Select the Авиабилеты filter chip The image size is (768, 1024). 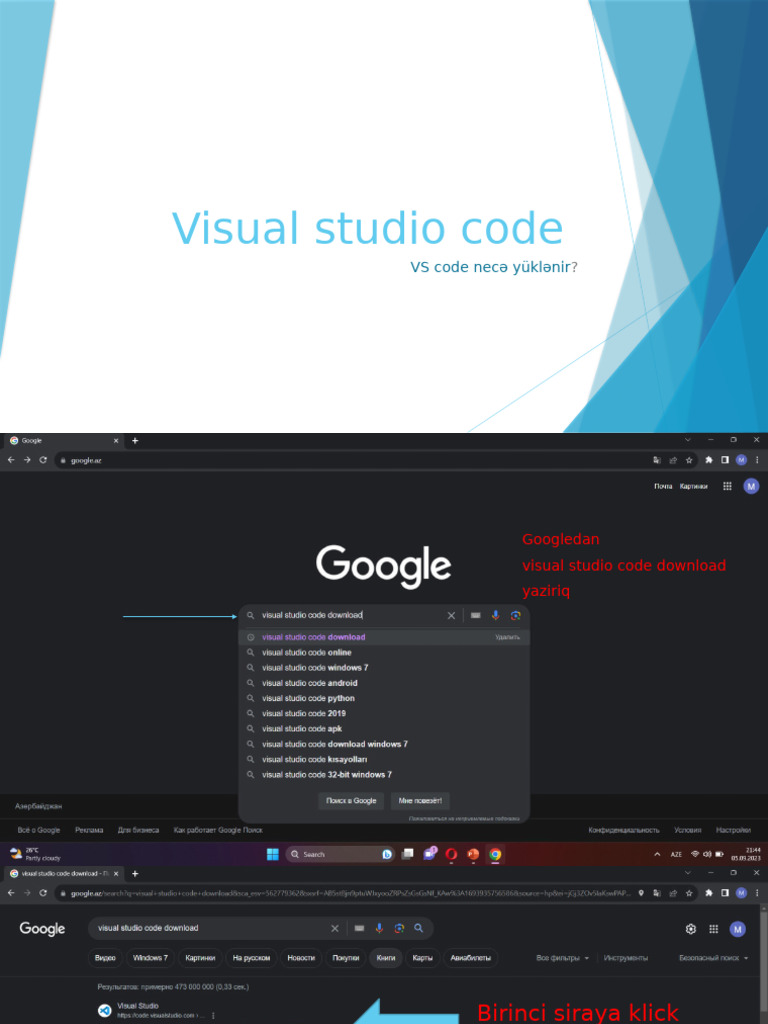pos(471,958)
